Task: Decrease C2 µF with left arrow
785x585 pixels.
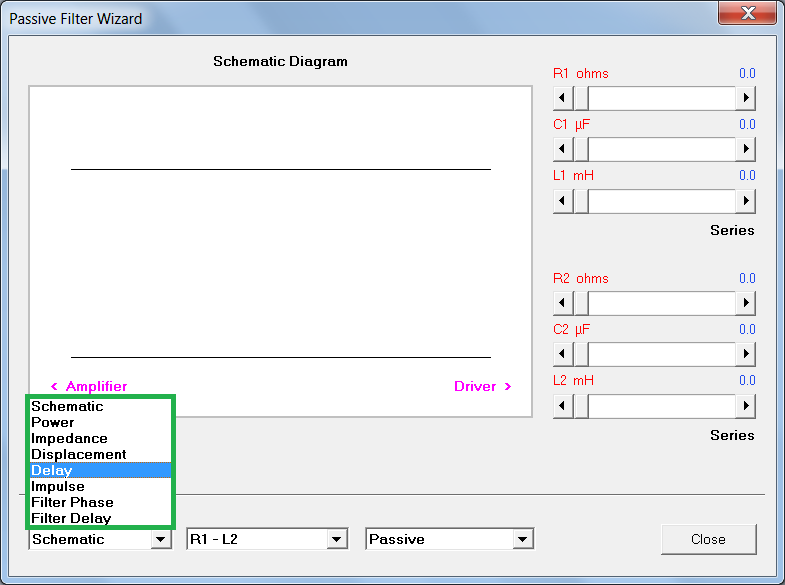Action: pos(562,354)
